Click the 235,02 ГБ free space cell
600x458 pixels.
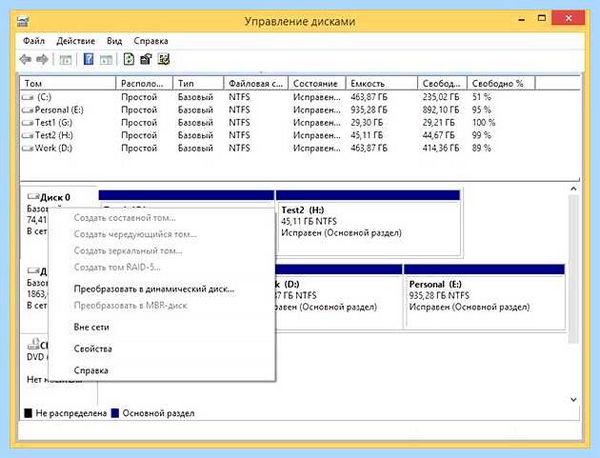click(x=441, y=98)
